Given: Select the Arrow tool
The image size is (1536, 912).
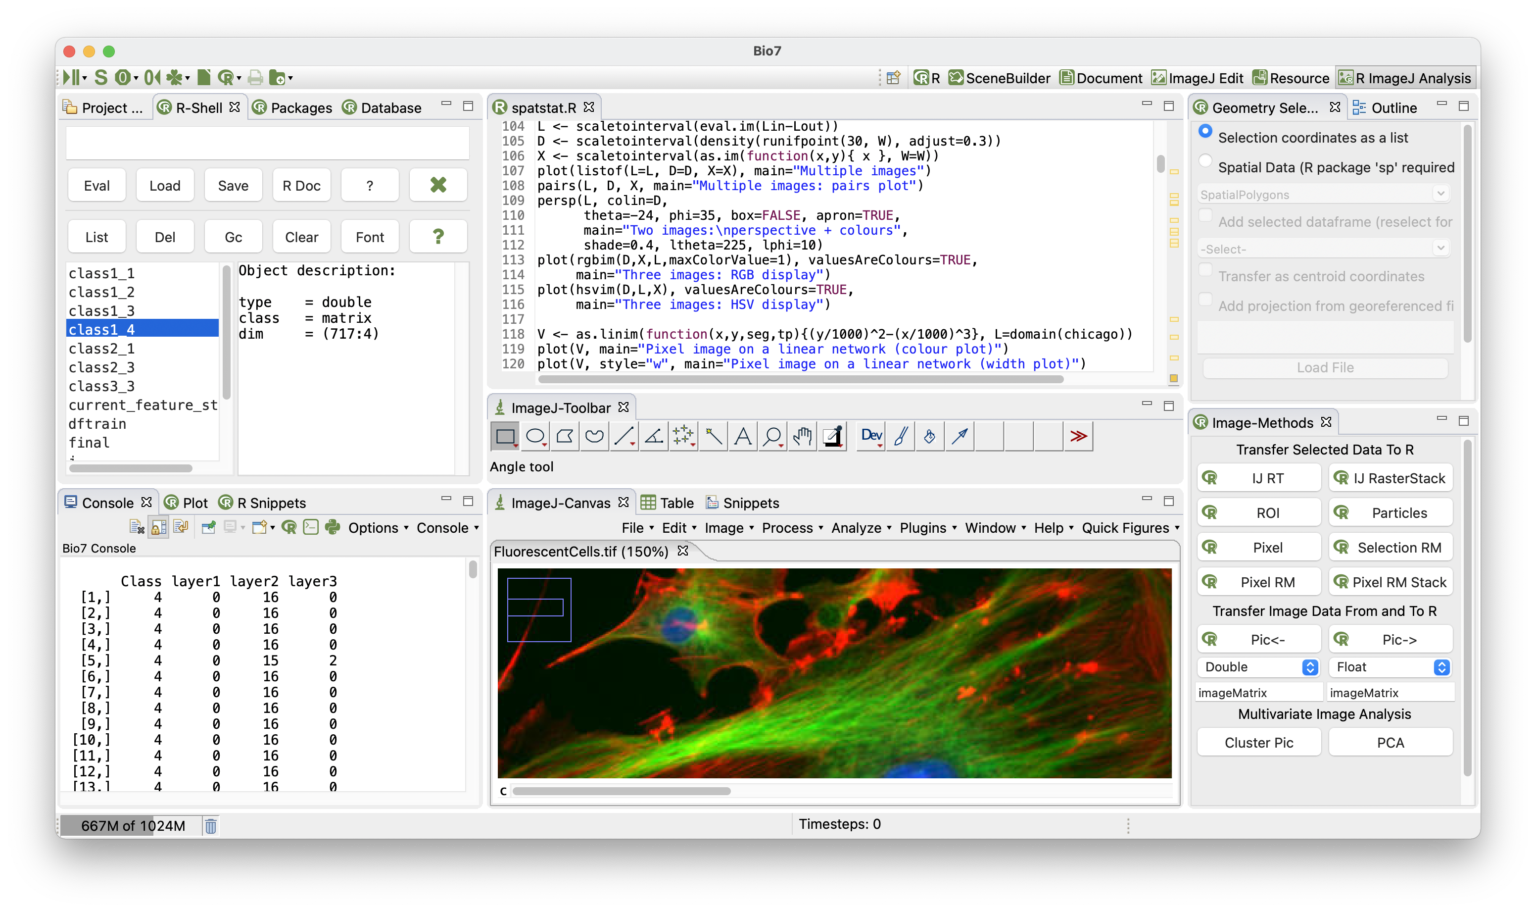Looking at the screenshot, I should [960, 436].
